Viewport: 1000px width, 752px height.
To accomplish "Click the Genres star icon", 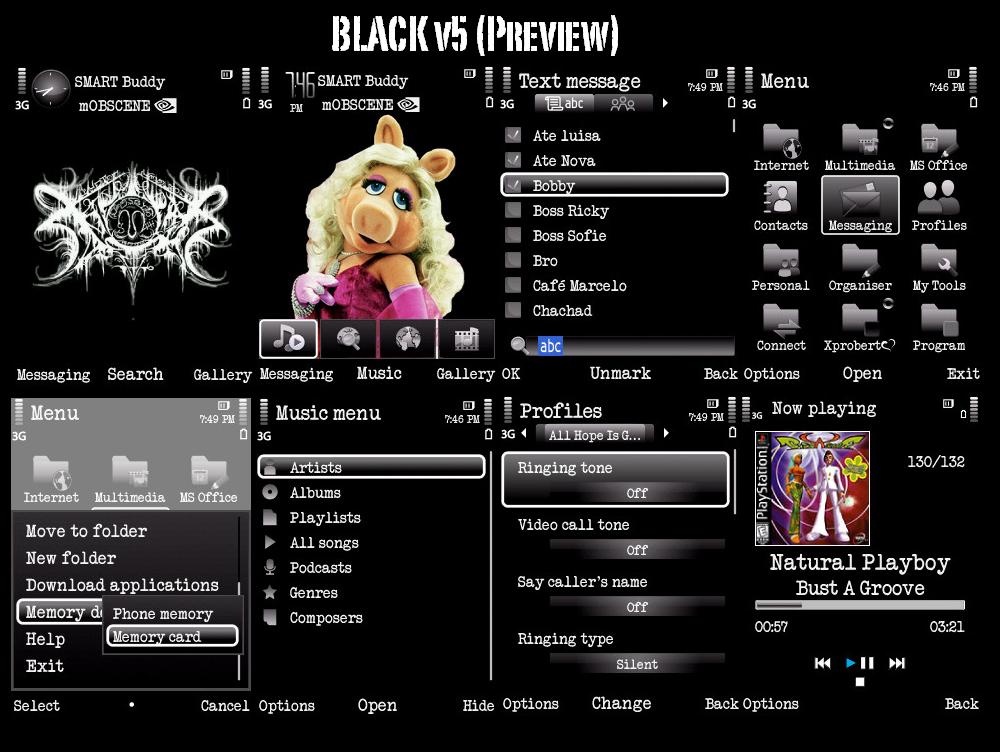I will point(270,593).
